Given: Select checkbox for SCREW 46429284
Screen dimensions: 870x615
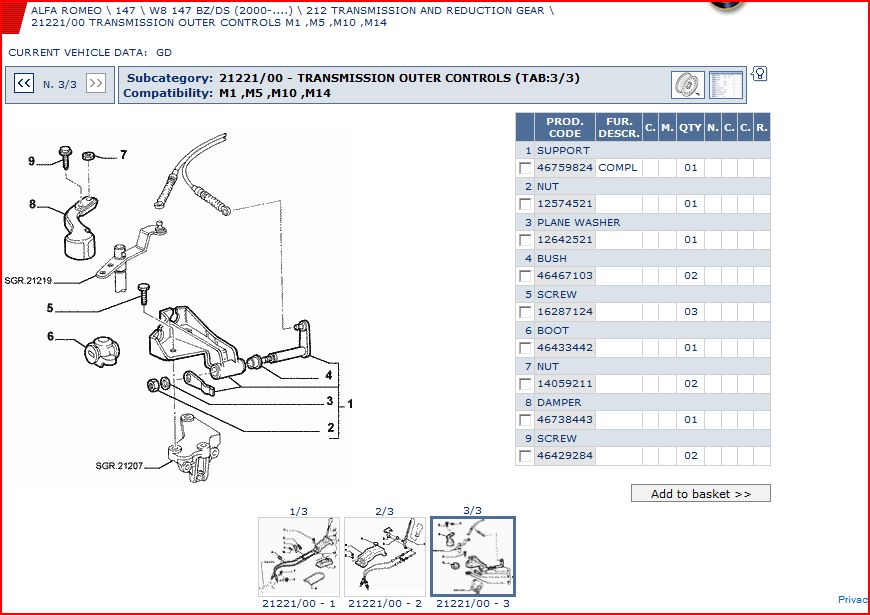Looking at the screenshot, I should (x=525, y=456).
